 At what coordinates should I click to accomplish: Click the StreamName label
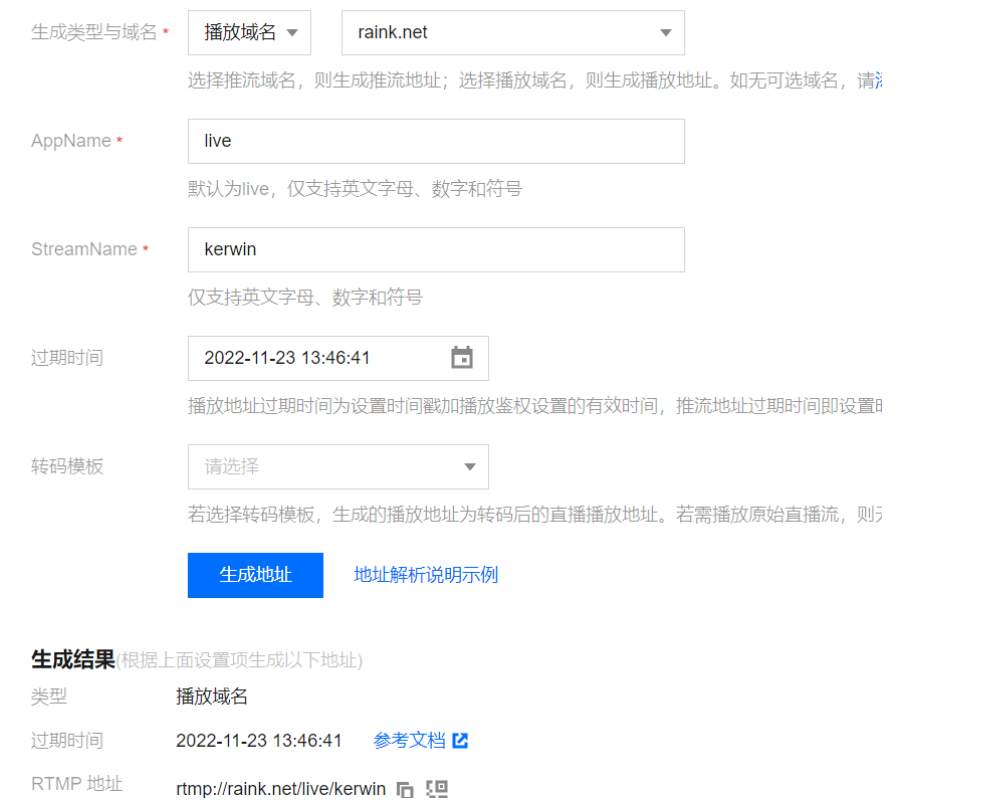[85, 249]
